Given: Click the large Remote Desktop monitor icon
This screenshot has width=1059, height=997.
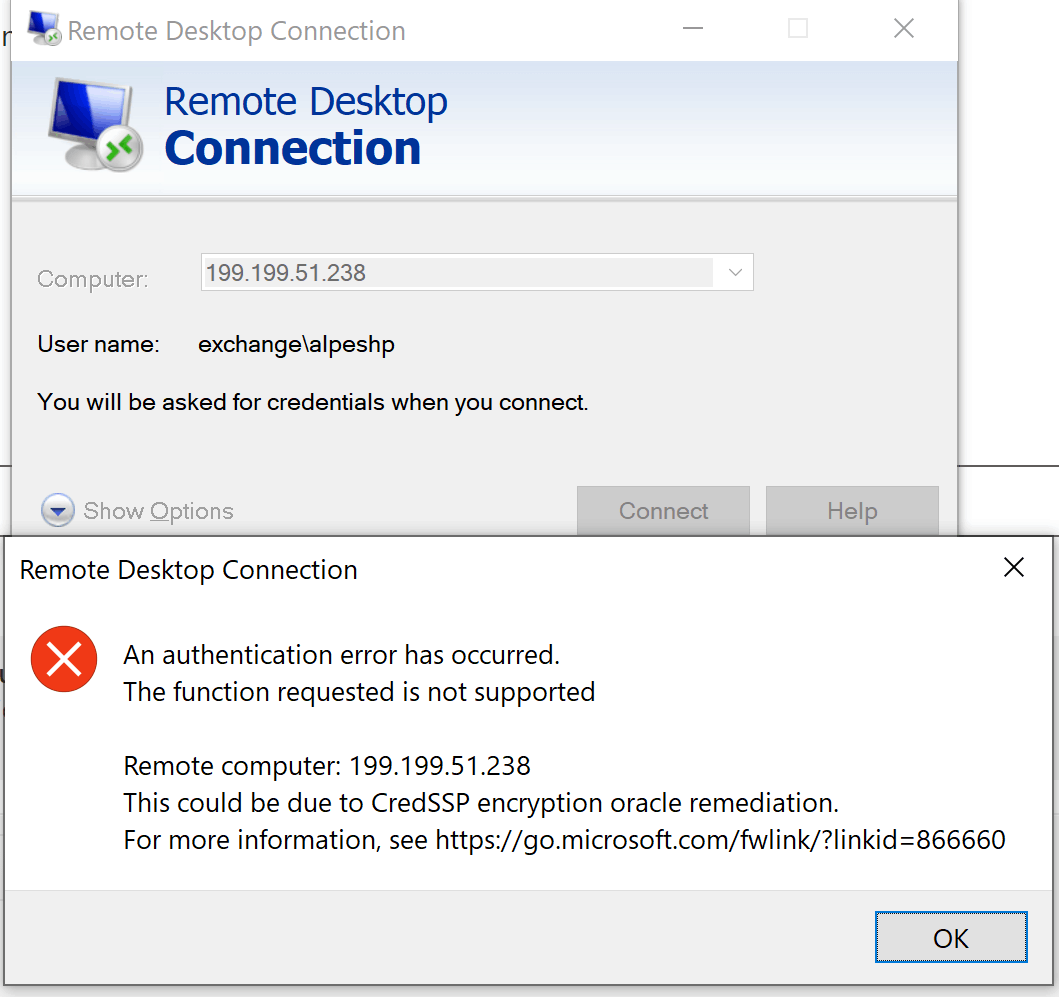Looking at the screenshot, I should [x=96, y=125].
